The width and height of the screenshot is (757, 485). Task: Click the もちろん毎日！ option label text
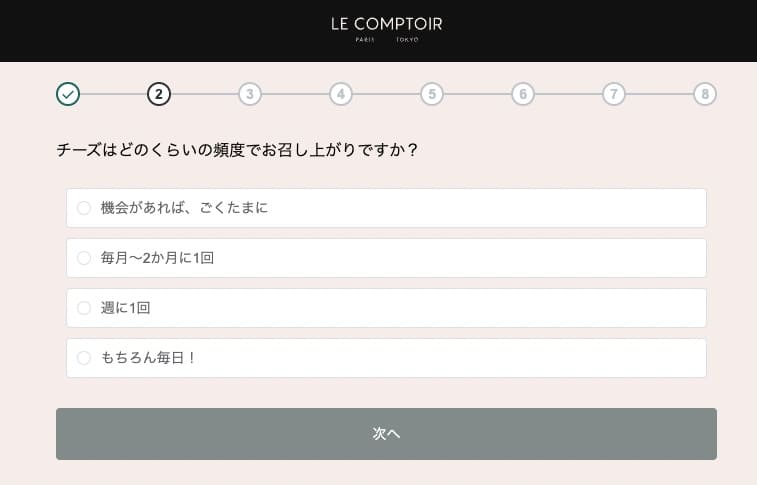148,358
